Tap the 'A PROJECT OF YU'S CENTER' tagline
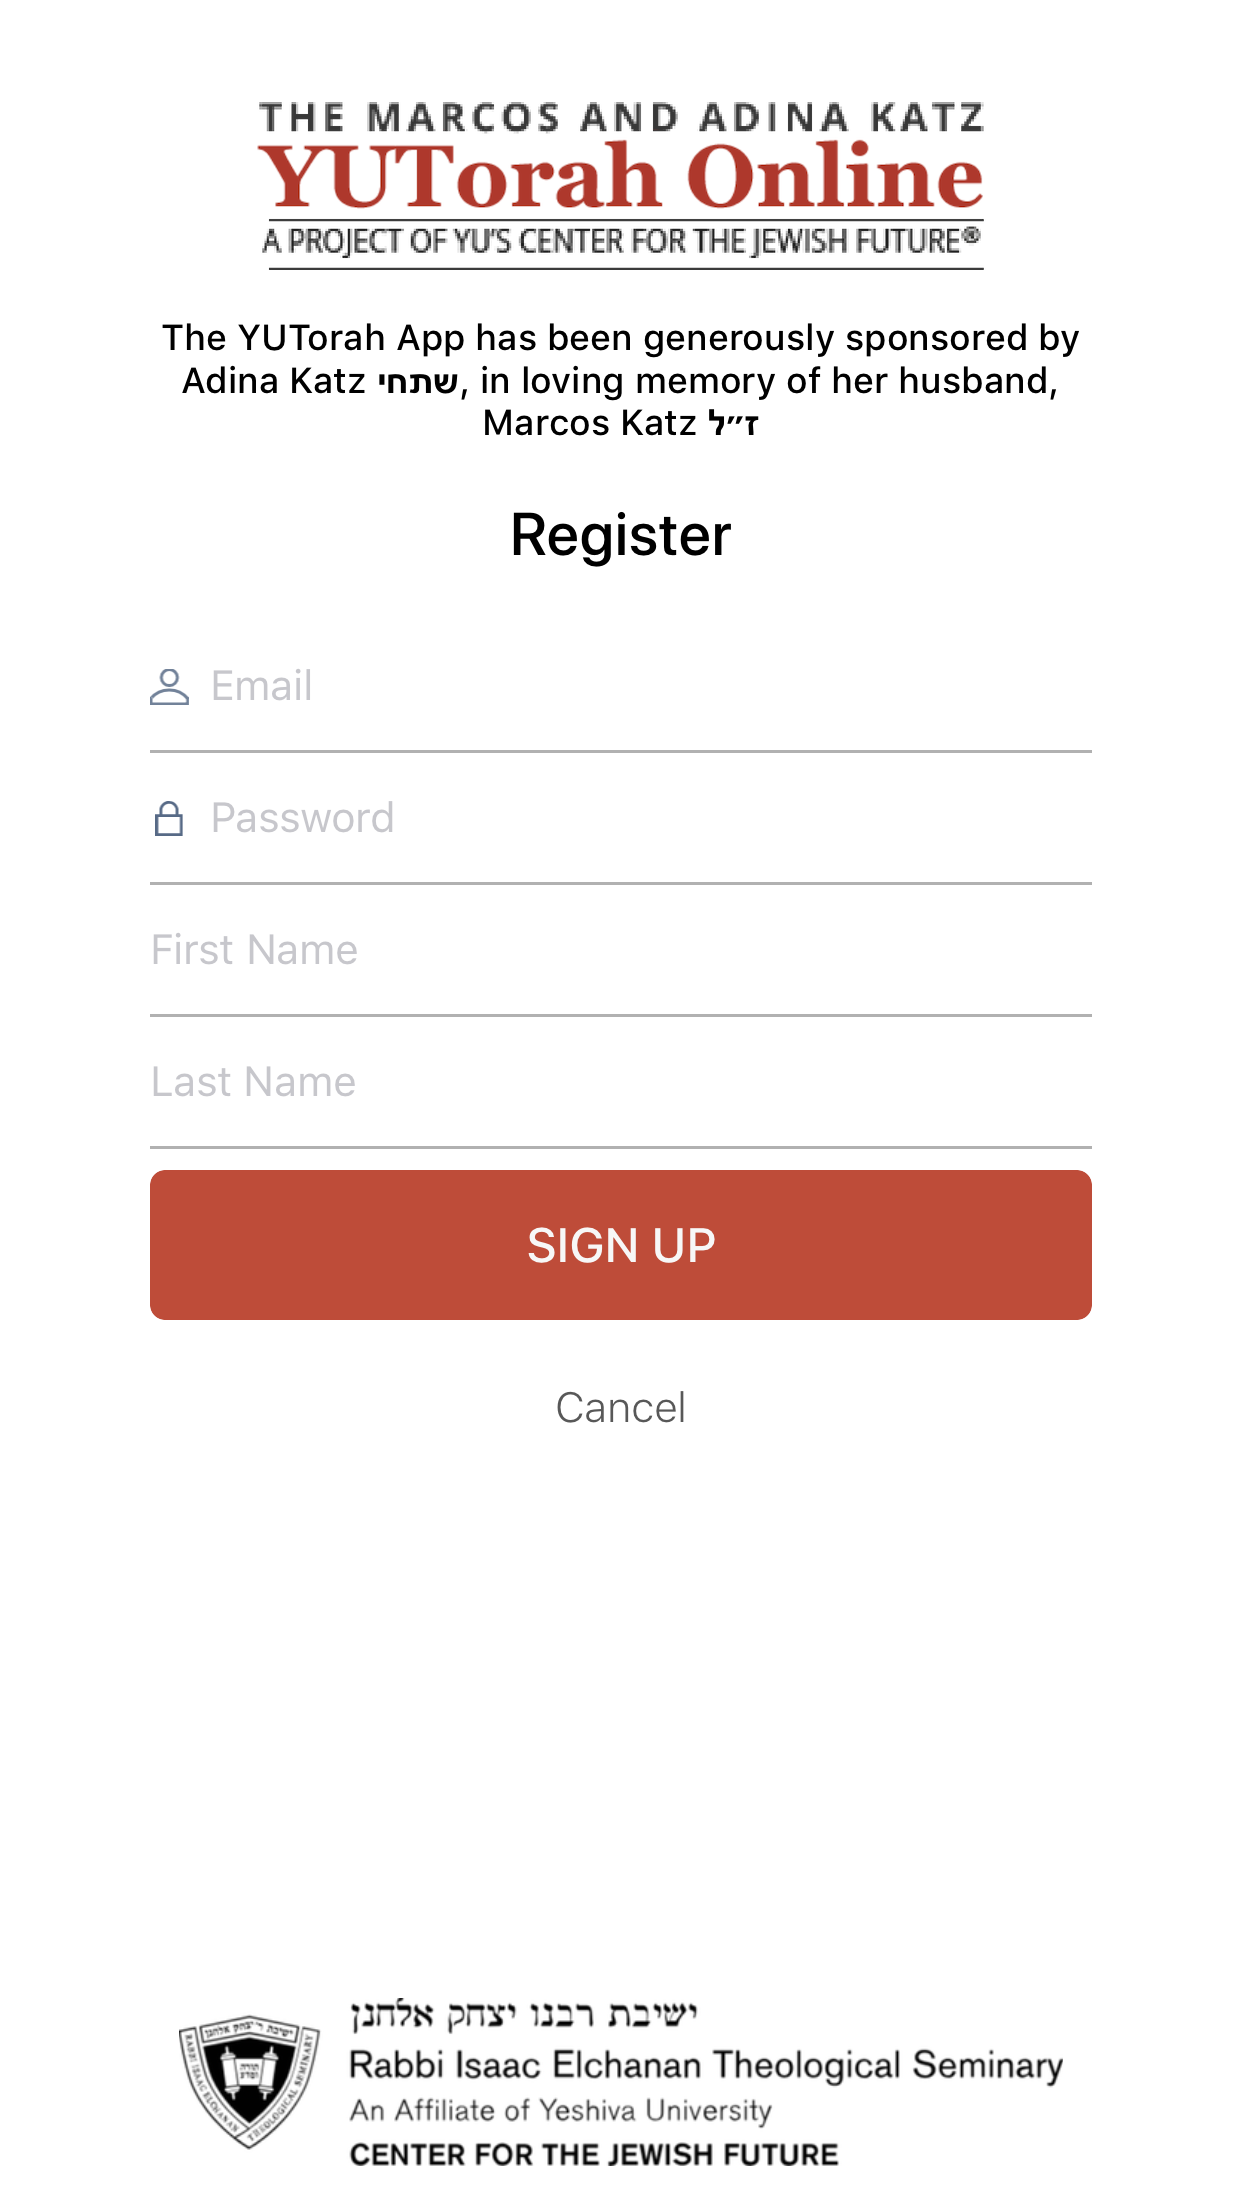Viewport: 1242px width, 2208px height. click(621, 242)
